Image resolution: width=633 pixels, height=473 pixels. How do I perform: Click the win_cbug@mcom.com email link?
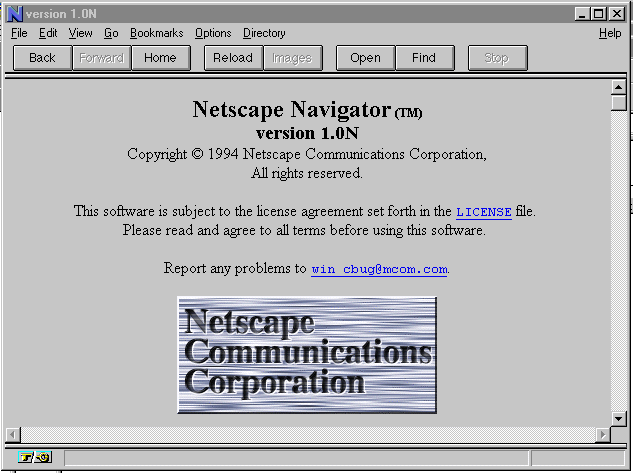point(379,269)
